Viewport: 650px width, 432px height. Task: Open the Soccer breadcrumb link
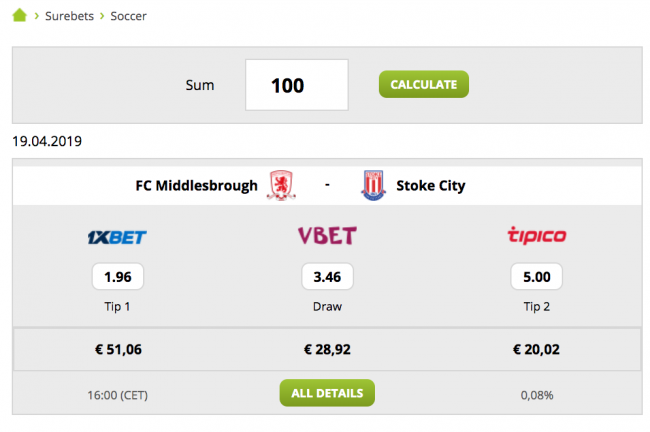point(129,16)
